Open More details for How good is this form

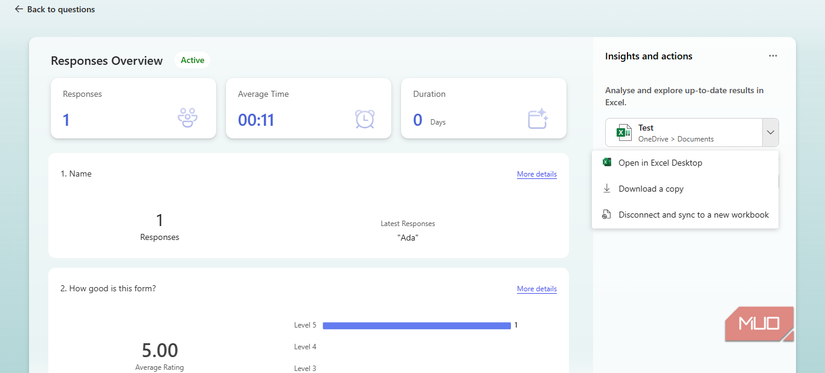coord(537,289)
